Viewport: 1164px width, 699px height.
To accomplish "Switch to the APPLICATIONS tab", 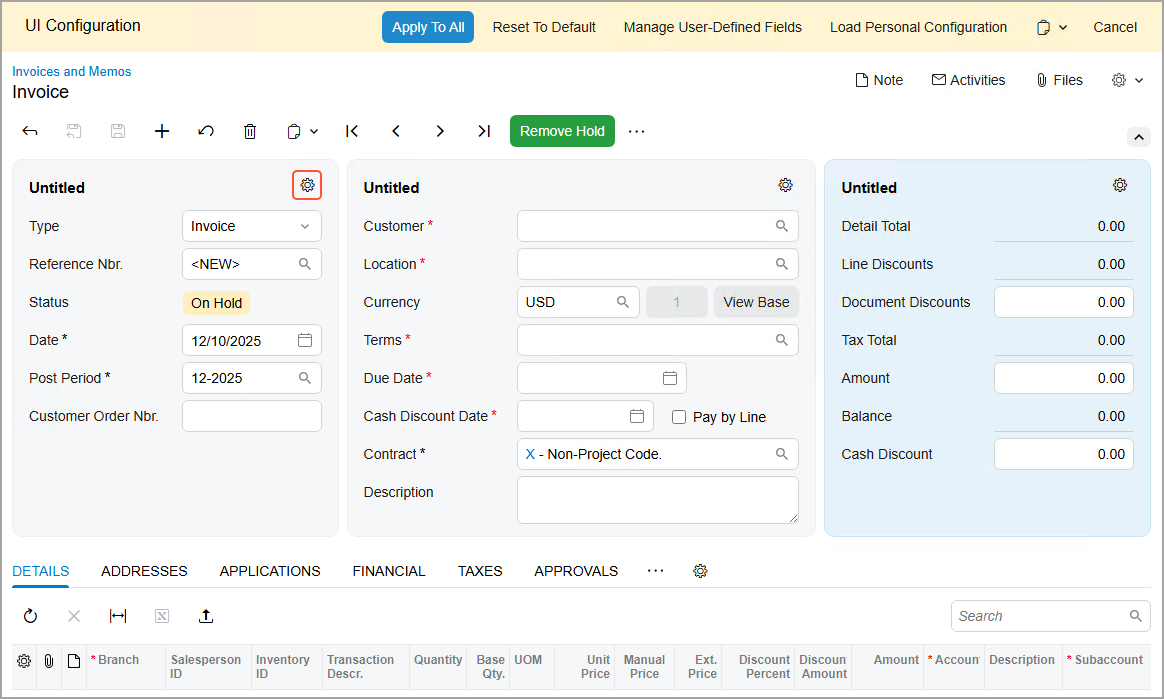I will pos(270,571).
